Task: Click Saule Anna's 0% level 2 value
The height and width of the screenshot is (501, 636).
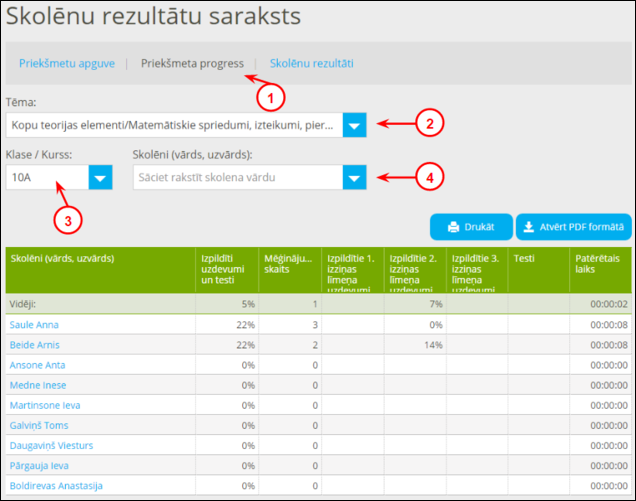Action: tap(436, 325)
